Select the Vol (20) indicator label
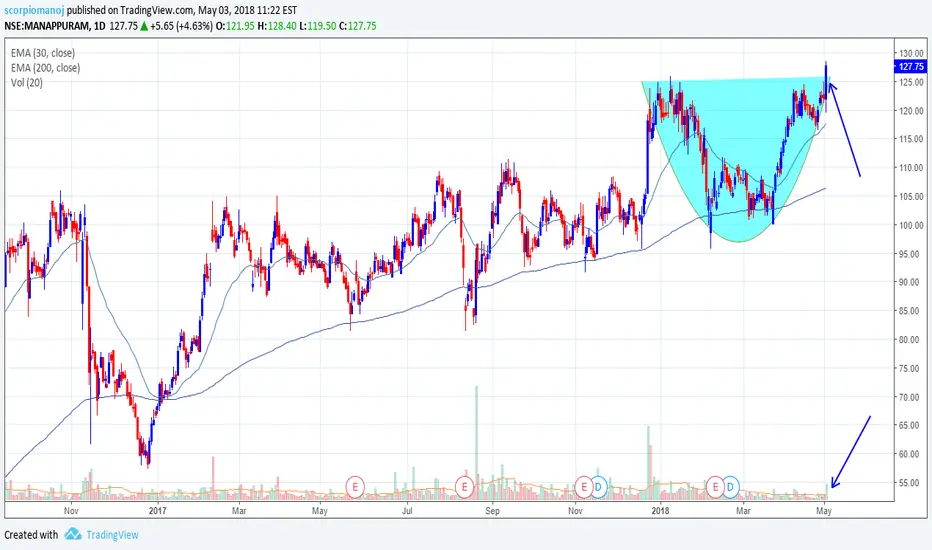932x550 pixels. pyautogui.click(x=27, y=83)
